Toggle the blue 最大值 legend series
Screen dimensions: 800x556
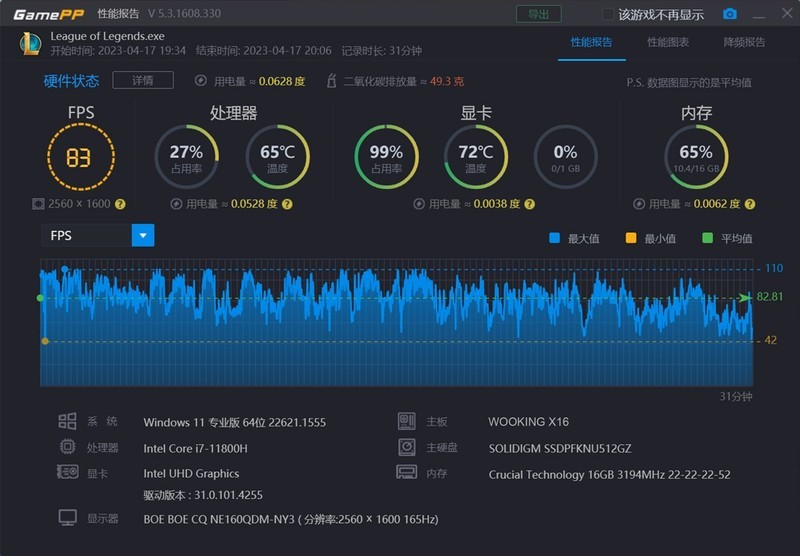(x=554, y=238)
